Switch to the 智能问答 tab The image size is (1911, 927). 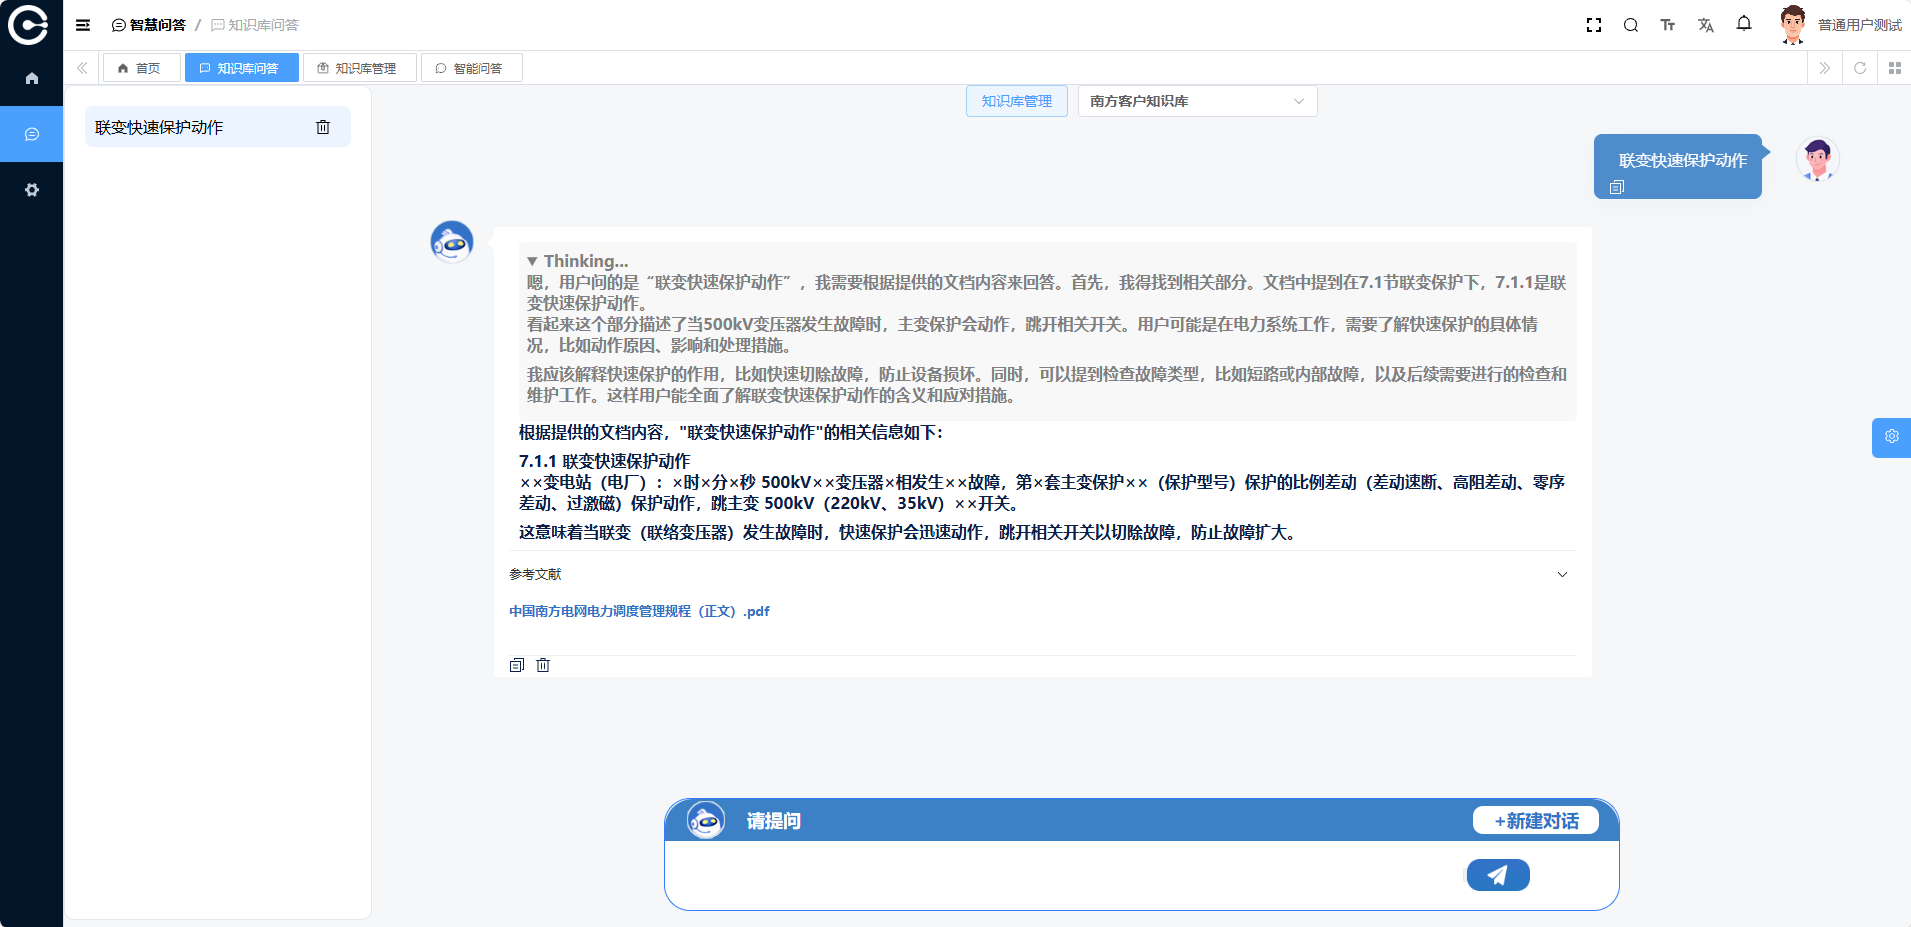[x=470, y=68]
